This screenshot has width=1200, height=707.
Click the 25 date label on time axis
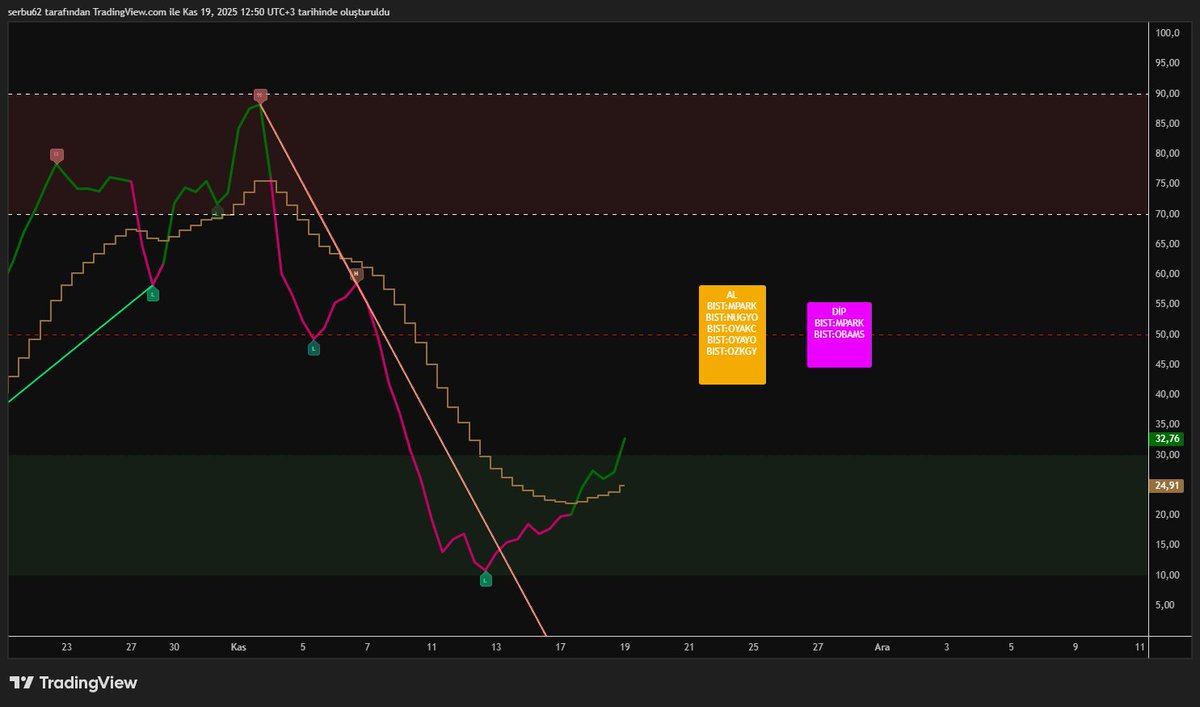click(x=753, y=647)
